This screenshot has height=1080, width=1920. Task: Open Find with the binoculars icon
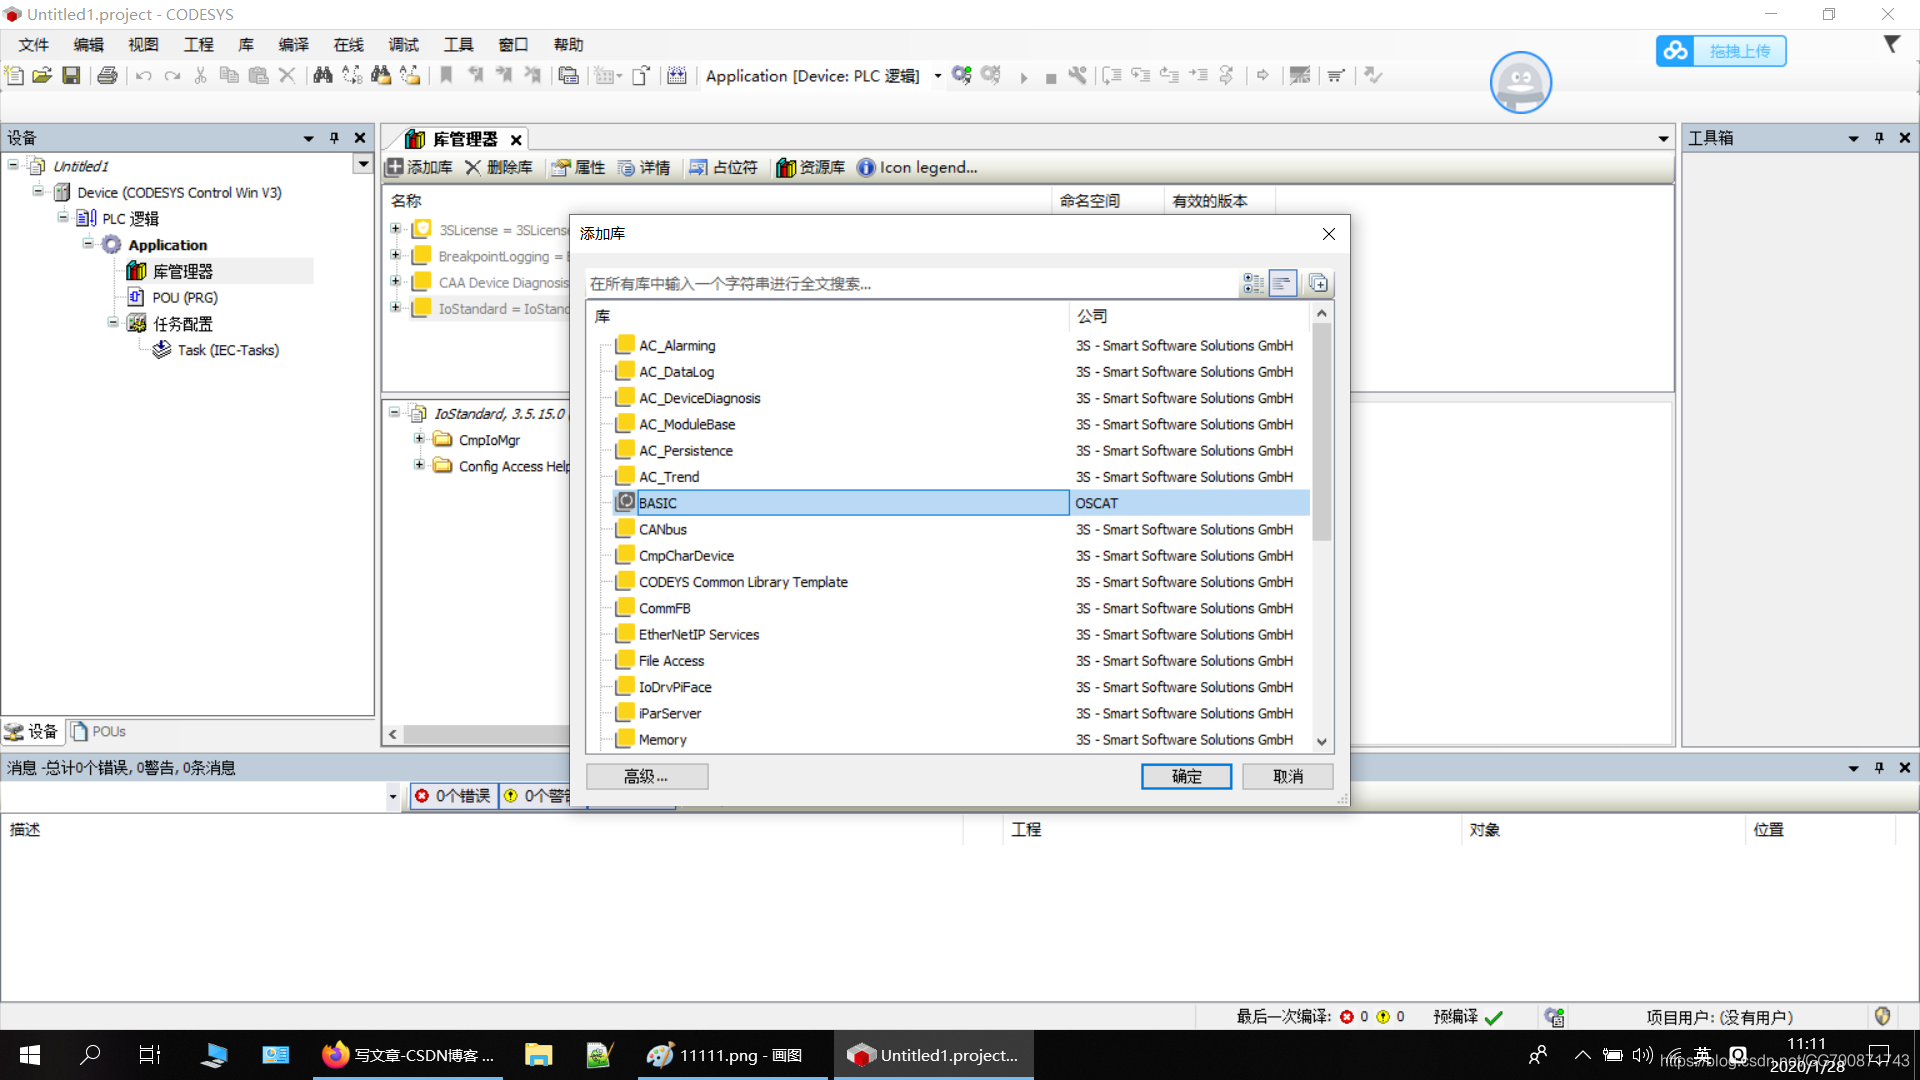coord(322,75)
